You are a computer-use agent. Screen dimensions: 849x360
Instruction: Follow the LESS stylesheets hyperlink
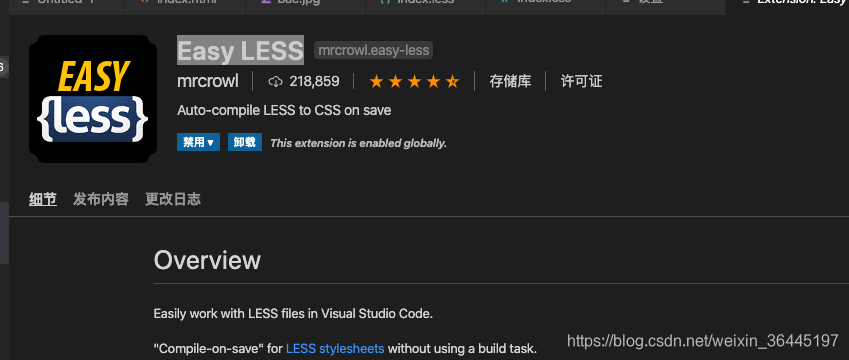pyautogui.click(x=335, y=349)
